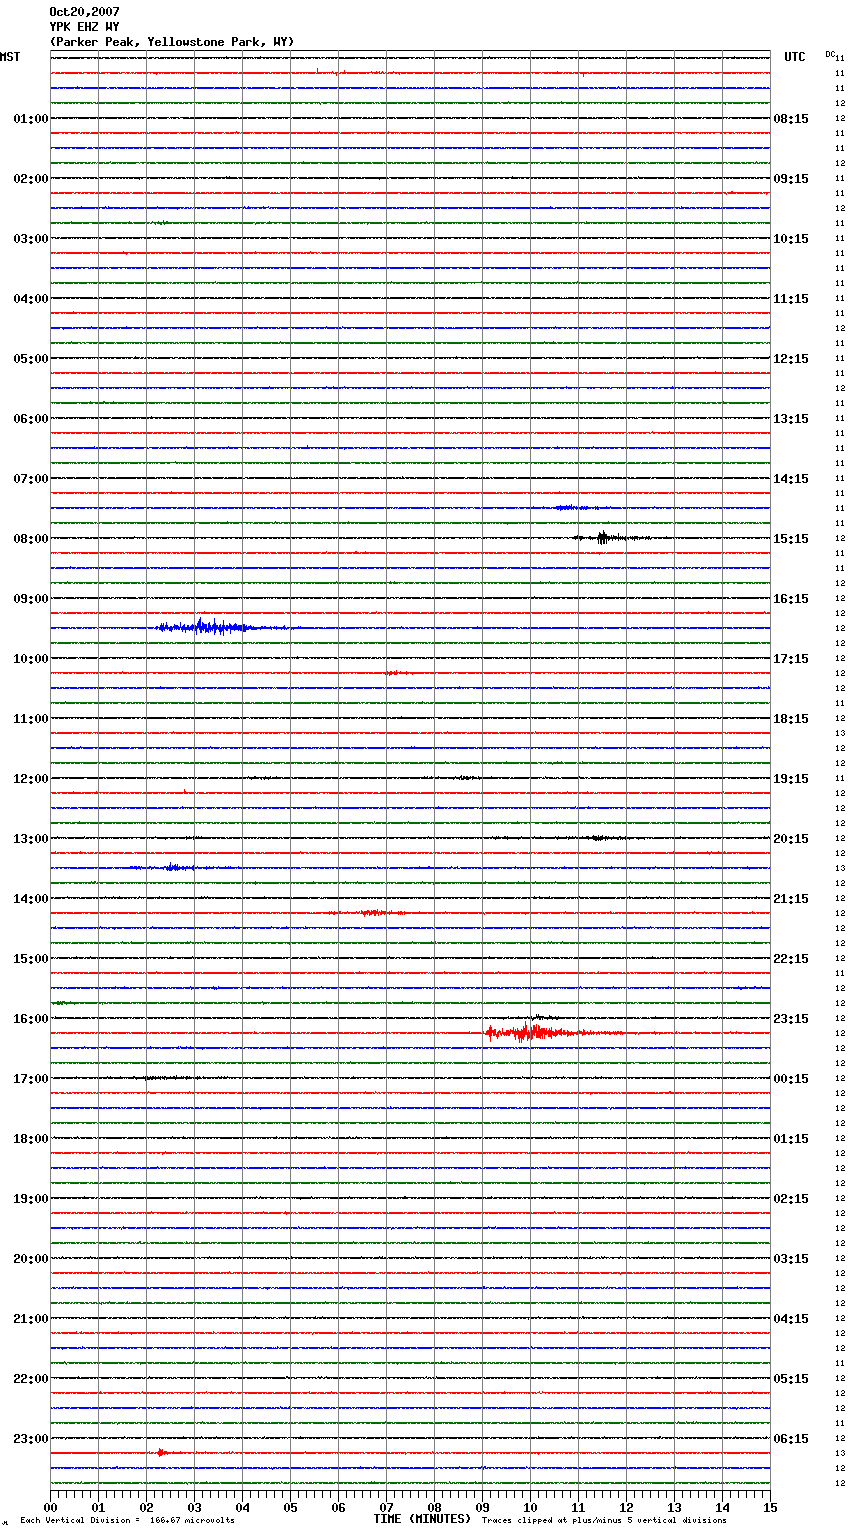Select the 21:15 UTC time label

(791, 899)
